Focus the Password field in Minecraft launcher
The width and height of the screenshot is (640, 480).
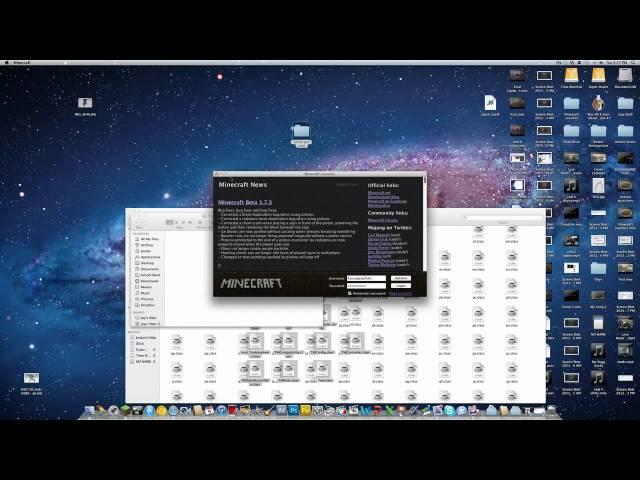[x=366, y=286]
